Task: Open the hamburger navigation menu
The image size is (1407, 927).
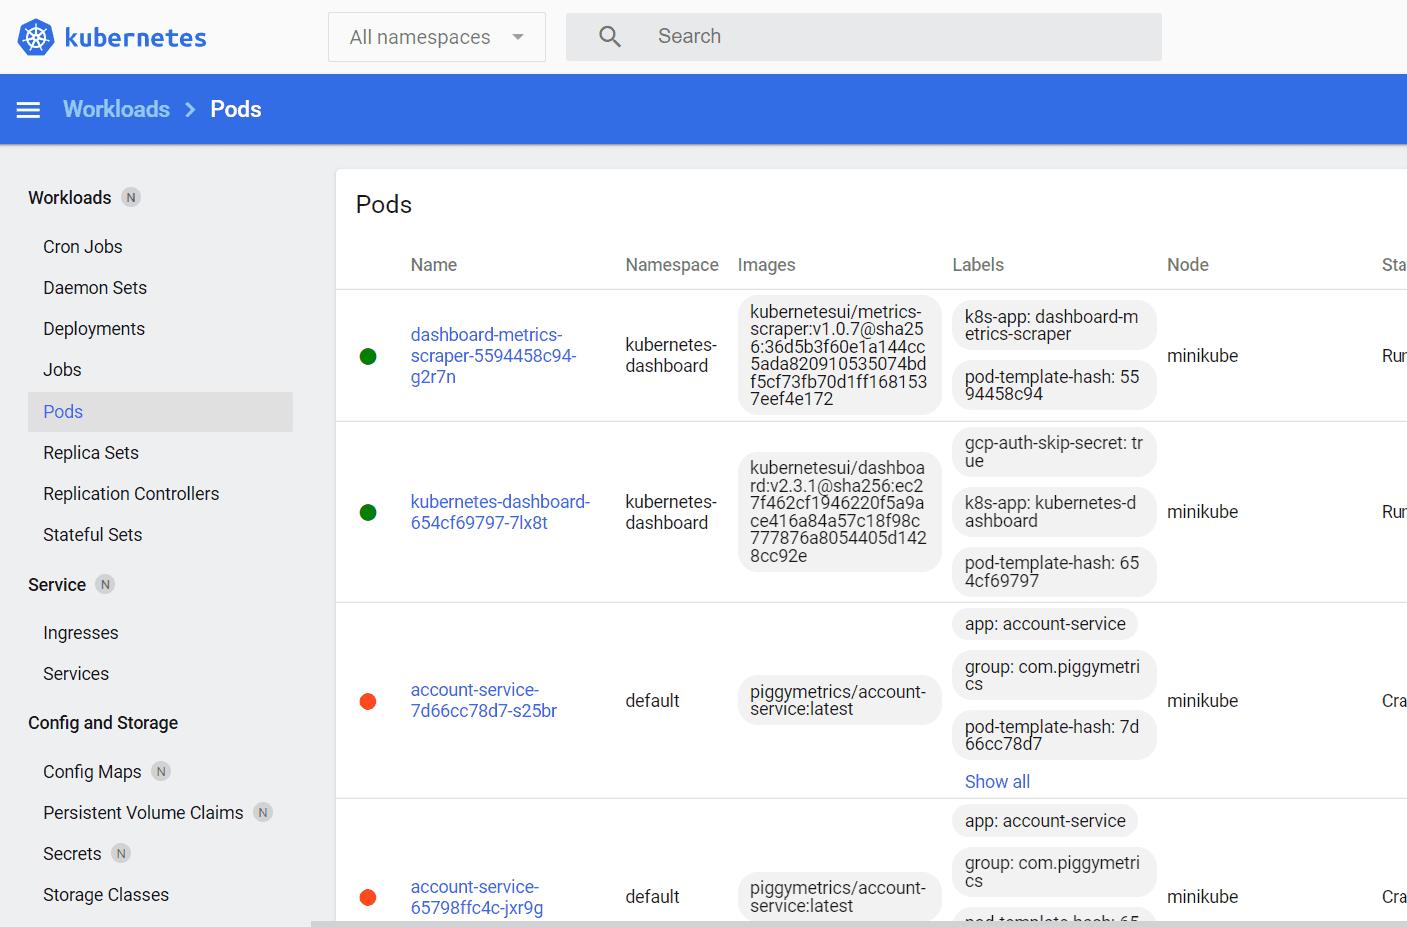Action: [28, 110]
